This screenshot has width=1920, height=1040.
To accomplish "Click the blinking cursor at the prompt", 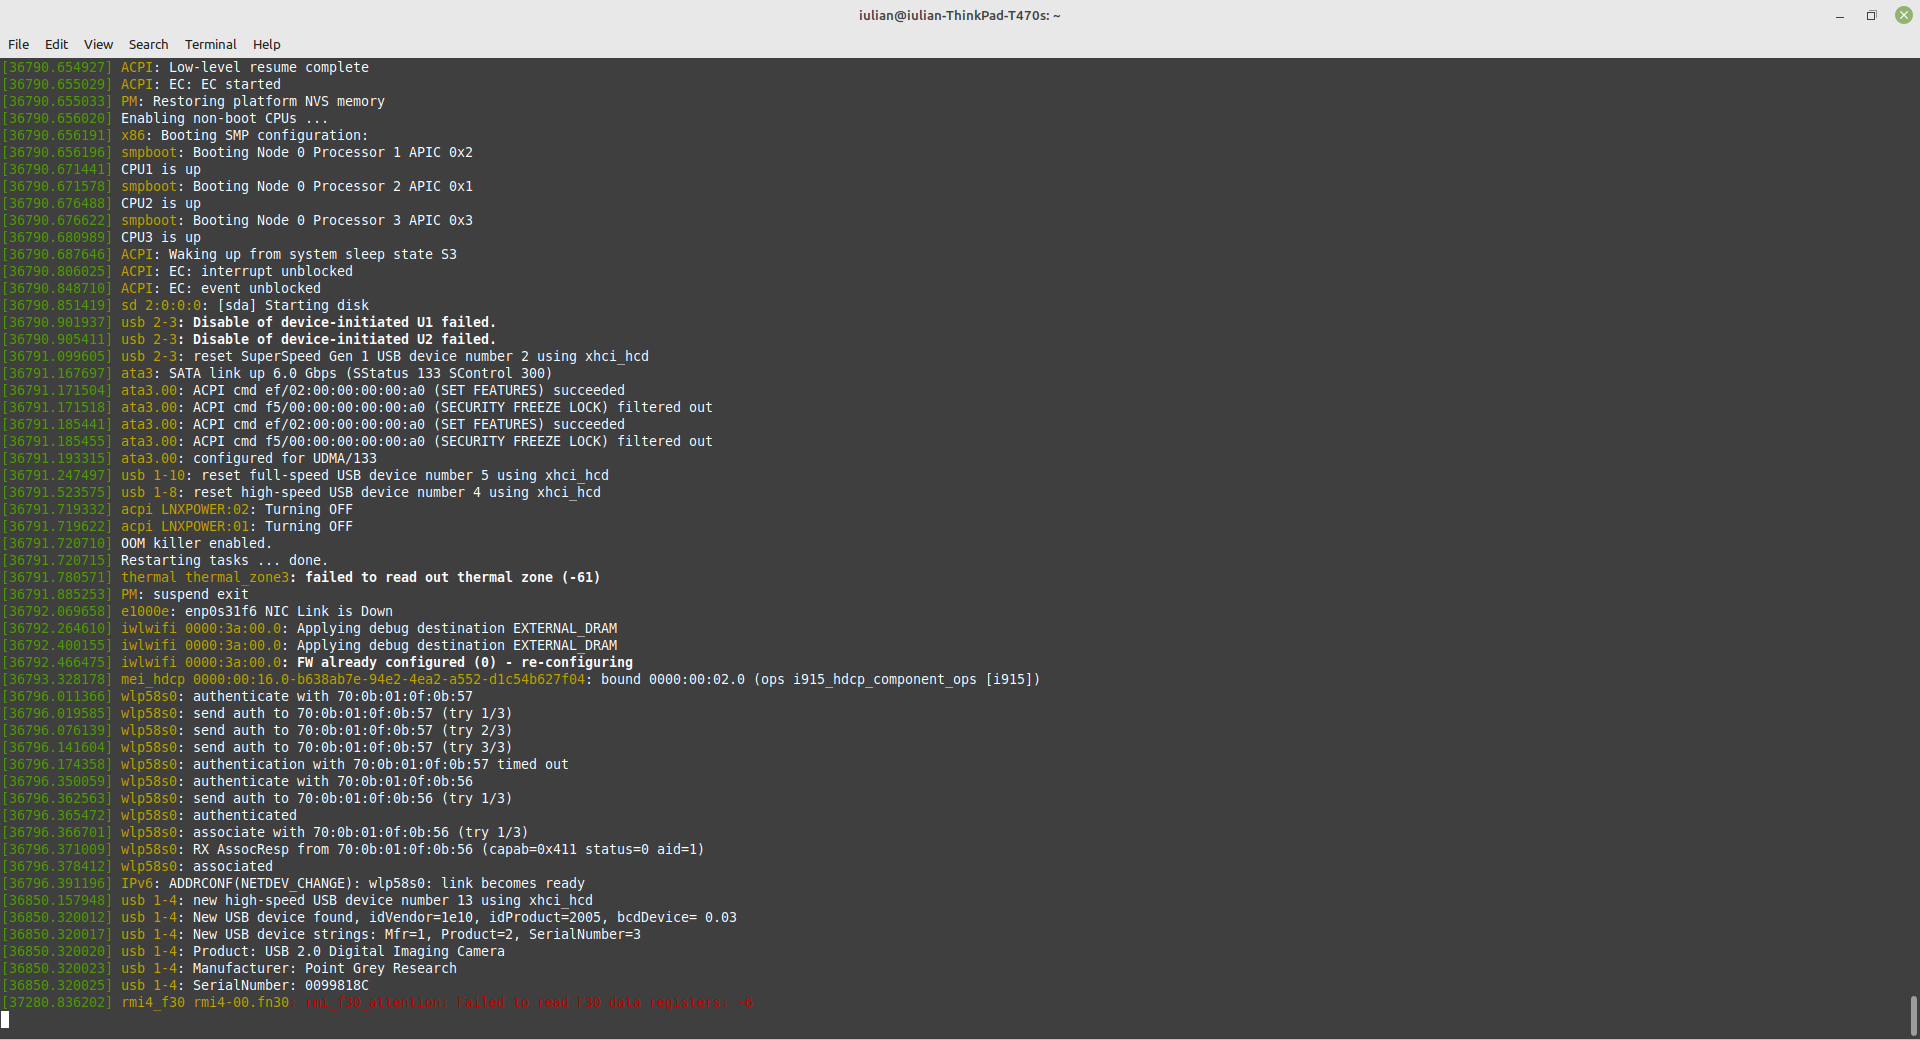I will (8, 1020).
